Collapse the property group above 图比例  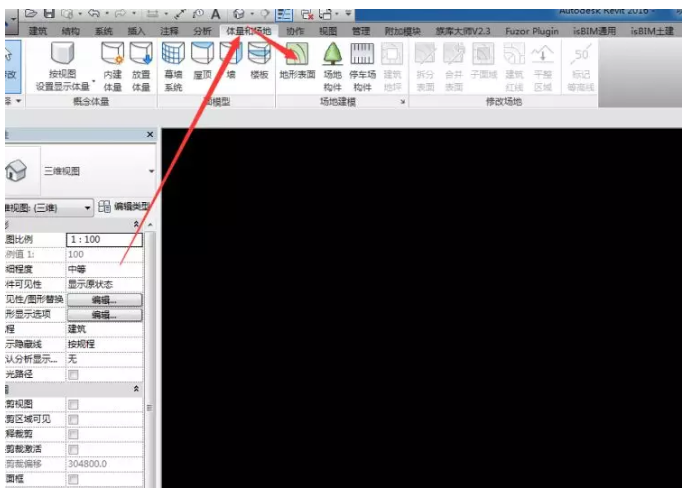coord(136,224)
